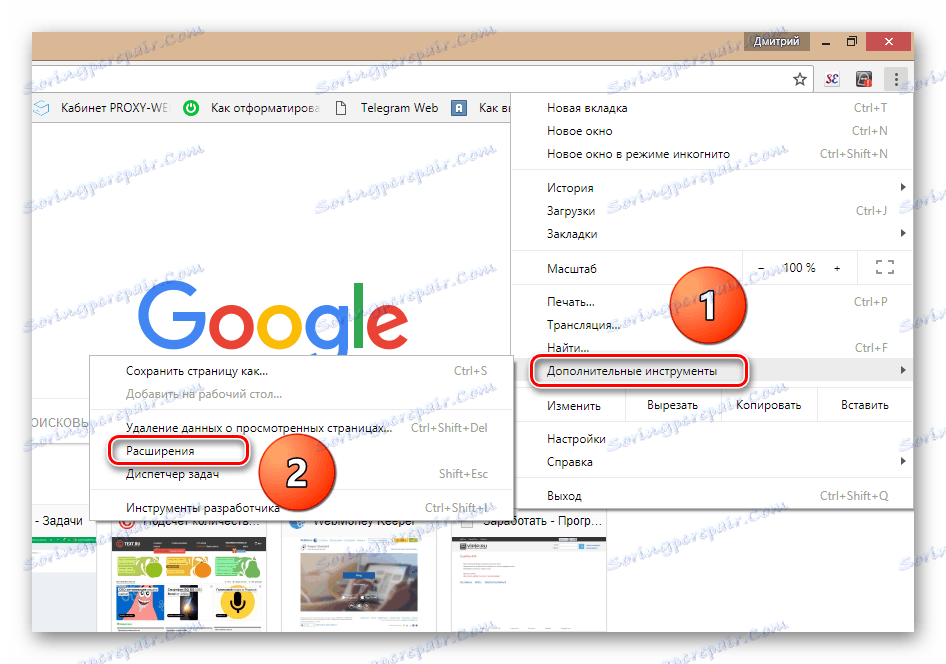
Task: Expand the История submenu arrow
Action: 903,188
